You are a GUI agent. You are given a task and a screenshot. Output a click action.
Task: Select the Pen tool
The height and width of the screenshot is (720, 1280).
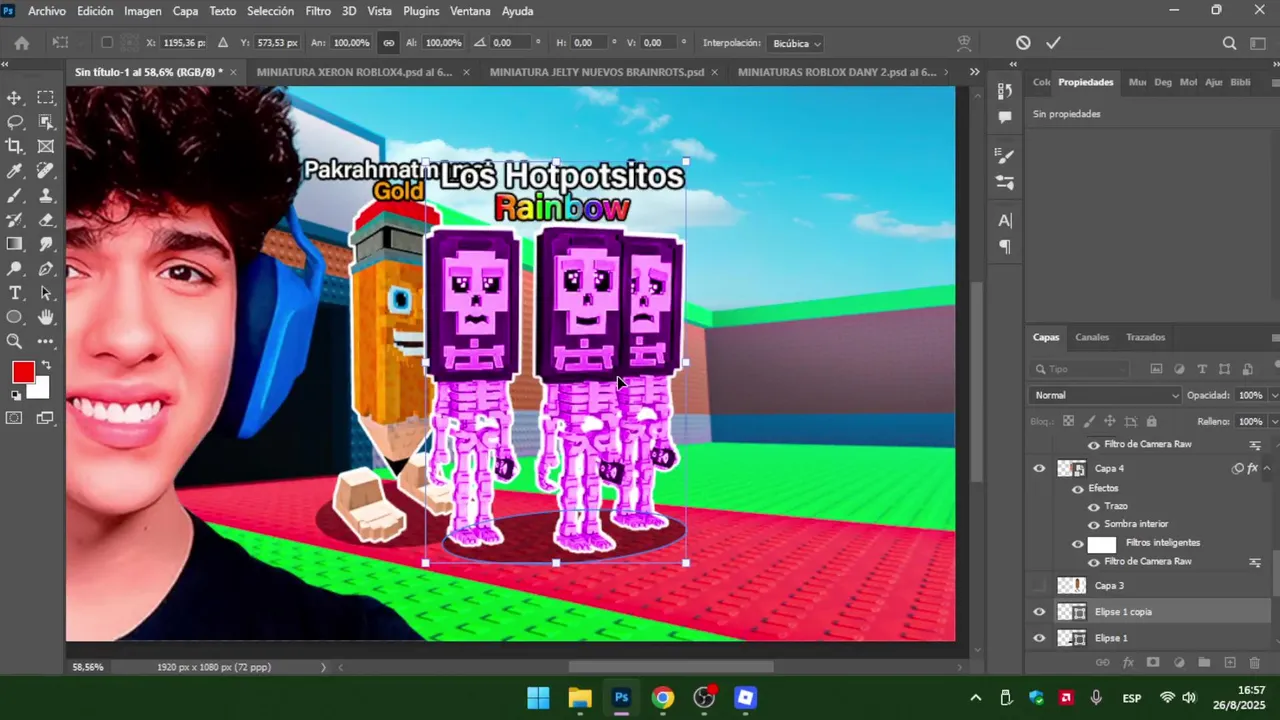point(46,269)
